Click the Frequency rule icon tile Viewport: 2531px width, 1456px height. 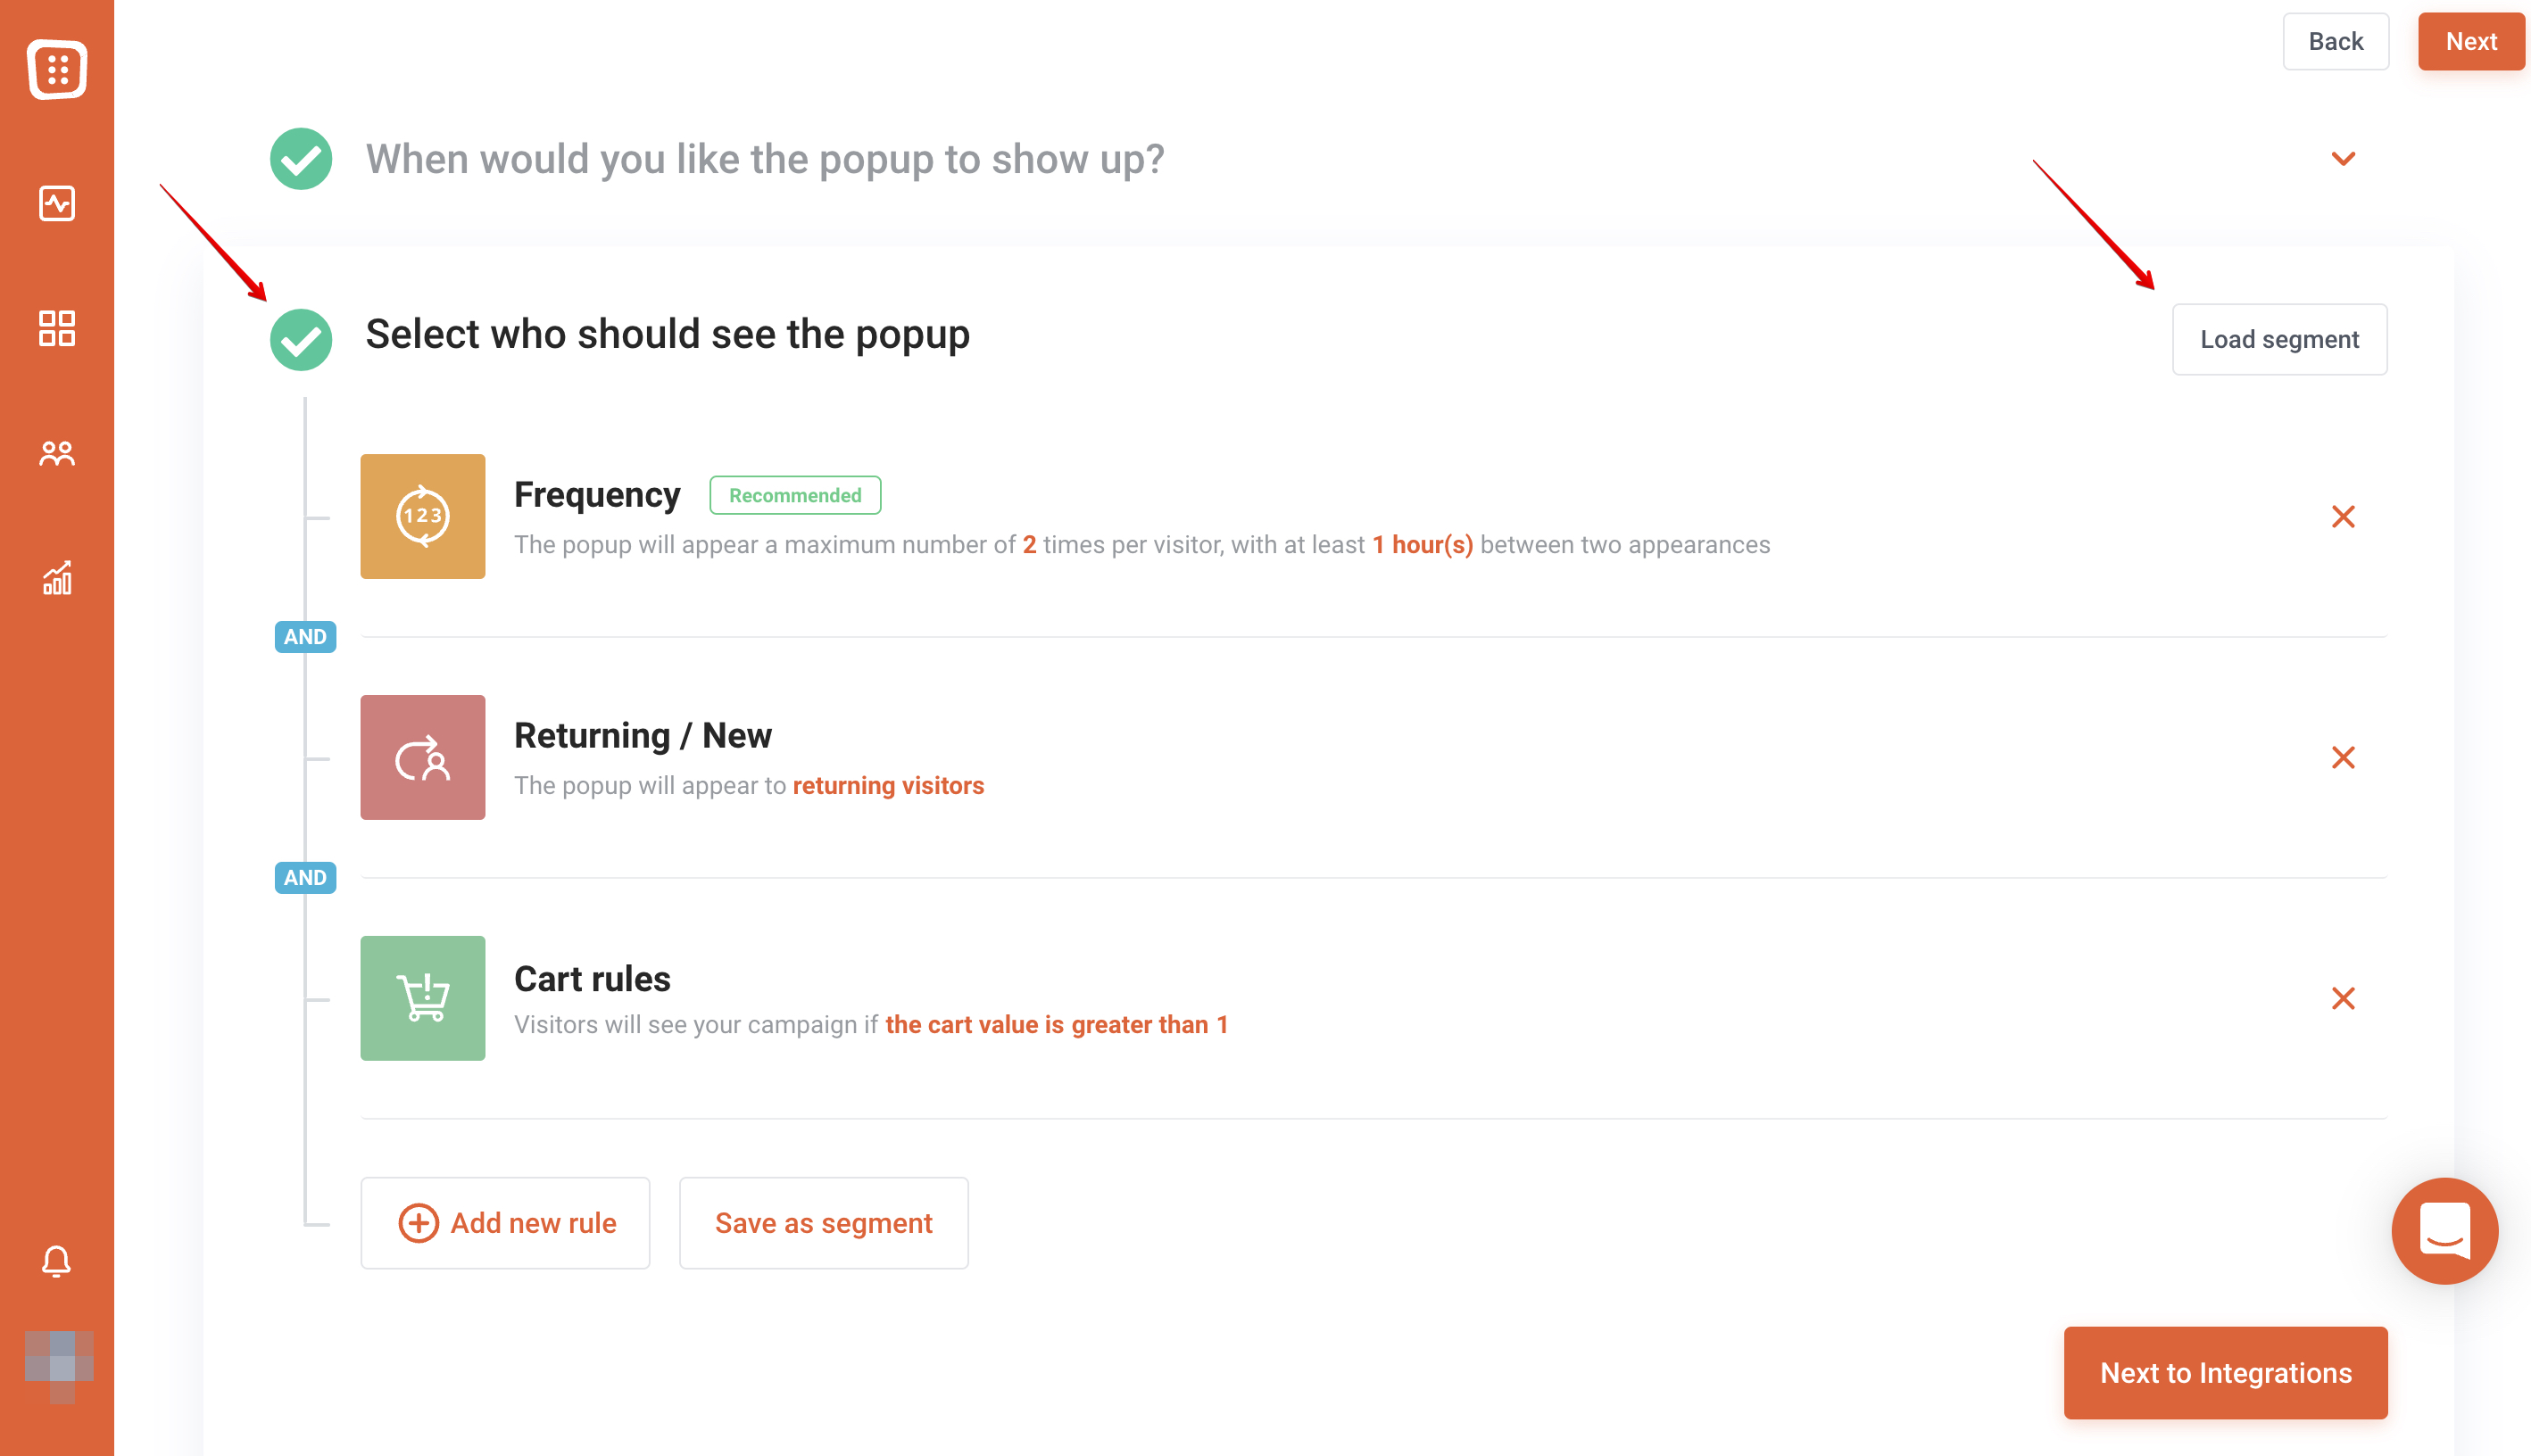(423, 516)
